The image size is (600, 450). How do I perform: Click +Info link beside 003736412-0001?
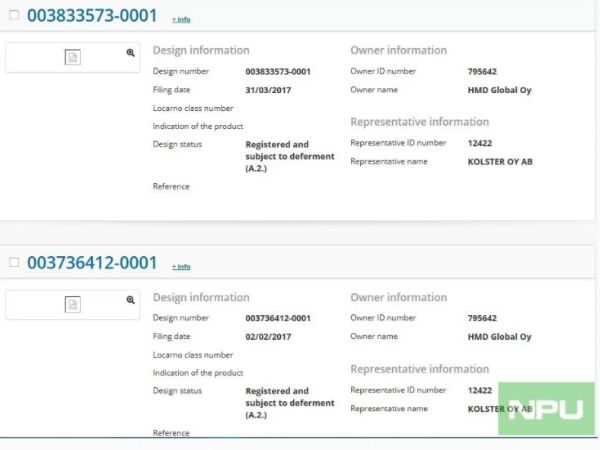(x=181, y=266)
